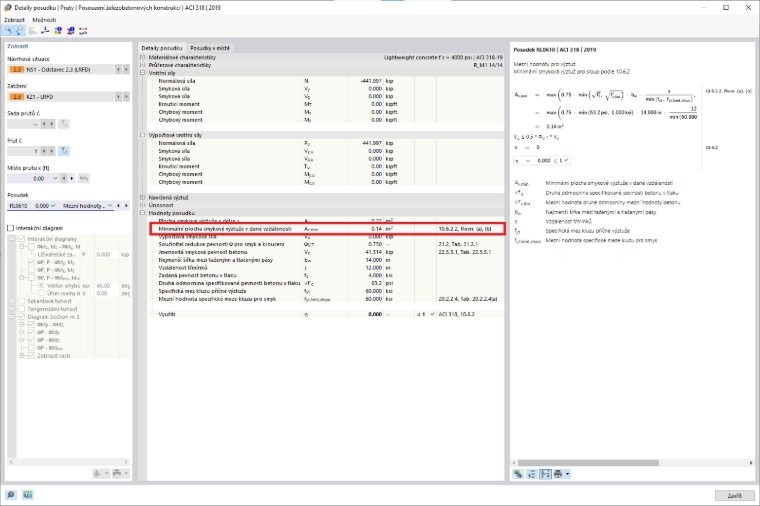The width and height of the screenshot is (760, 506).
Task: Click the list-format icon below the formula panel
Action: pyautogui.click(x=532, y=474)
